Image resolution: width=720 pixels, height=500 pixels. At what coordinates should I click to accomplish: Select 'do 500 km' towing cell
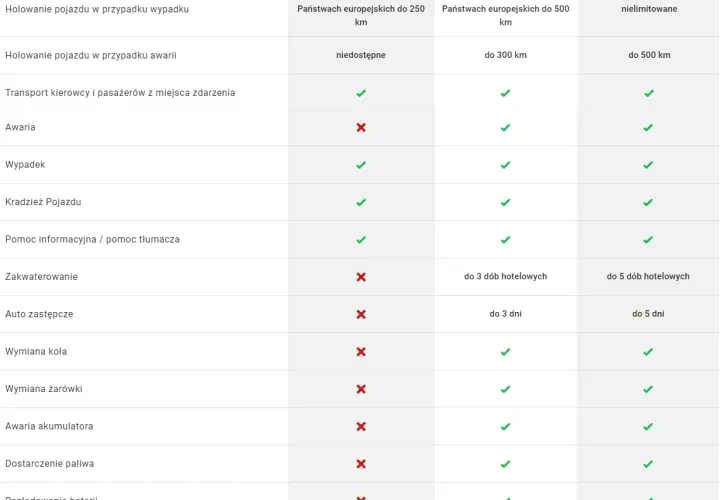[649, 55]
